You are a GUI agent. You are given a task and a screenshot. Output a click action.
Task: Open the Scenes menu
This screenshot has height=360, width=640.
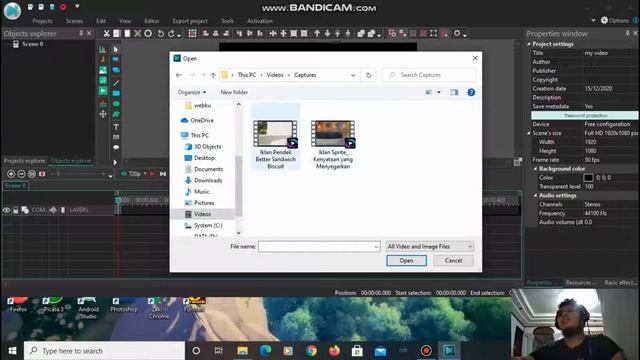click(x=74, y=21)
